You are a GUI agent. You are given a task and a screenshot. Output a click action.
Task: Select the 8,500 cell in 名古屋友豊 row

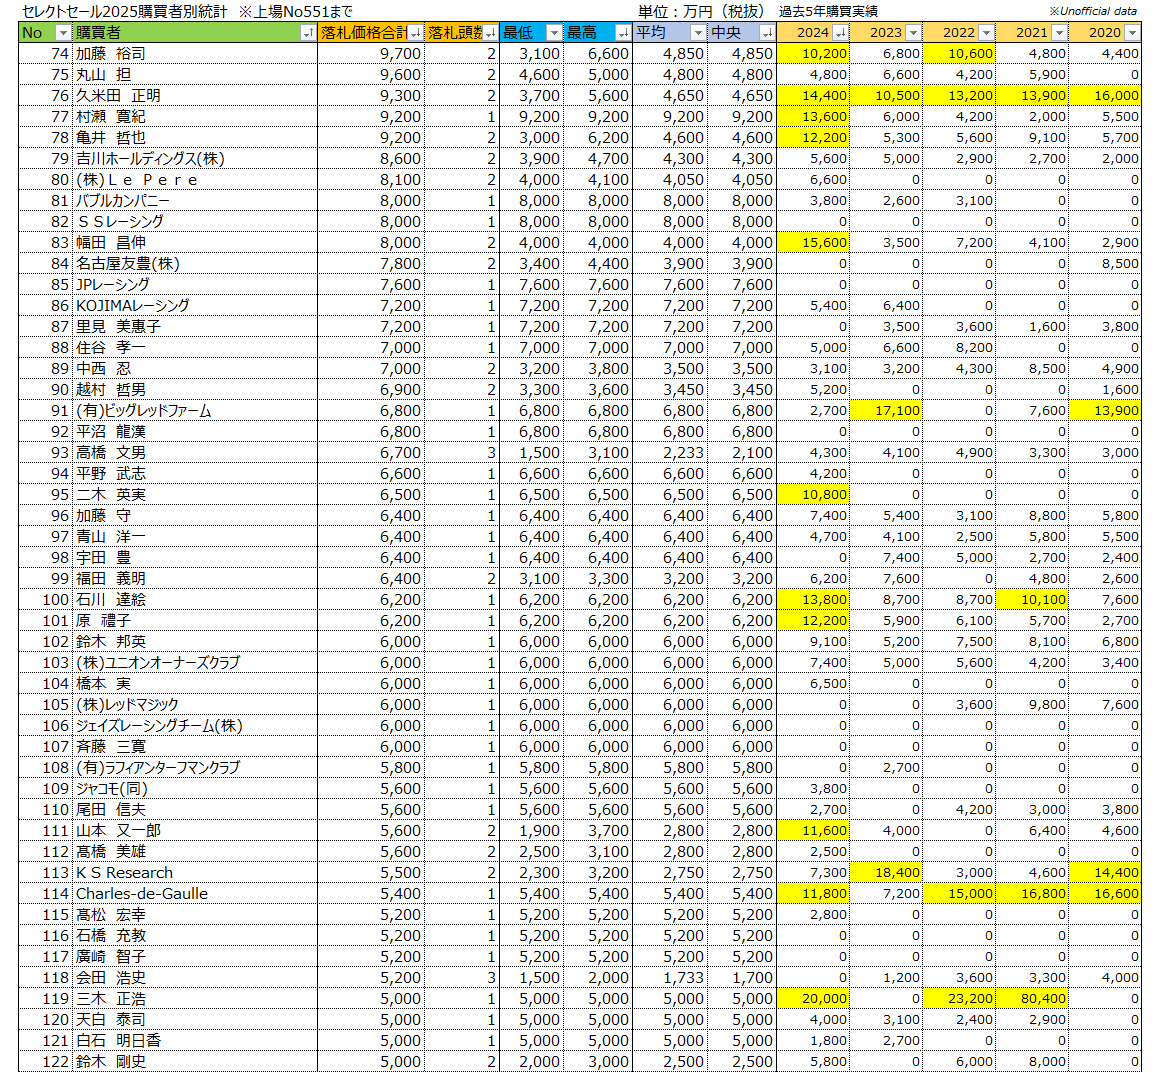click(1105, 264)
